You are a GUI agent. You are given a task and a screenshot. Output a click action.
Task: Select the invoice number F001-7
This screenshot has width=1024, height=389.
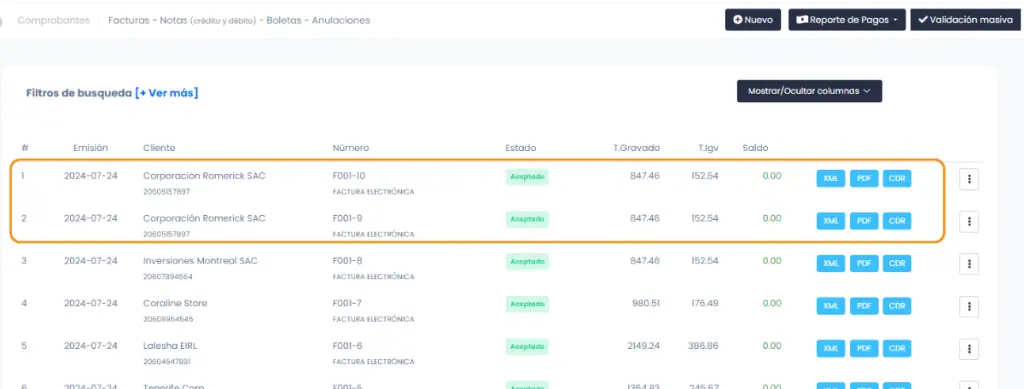click(x=347, y=303)
